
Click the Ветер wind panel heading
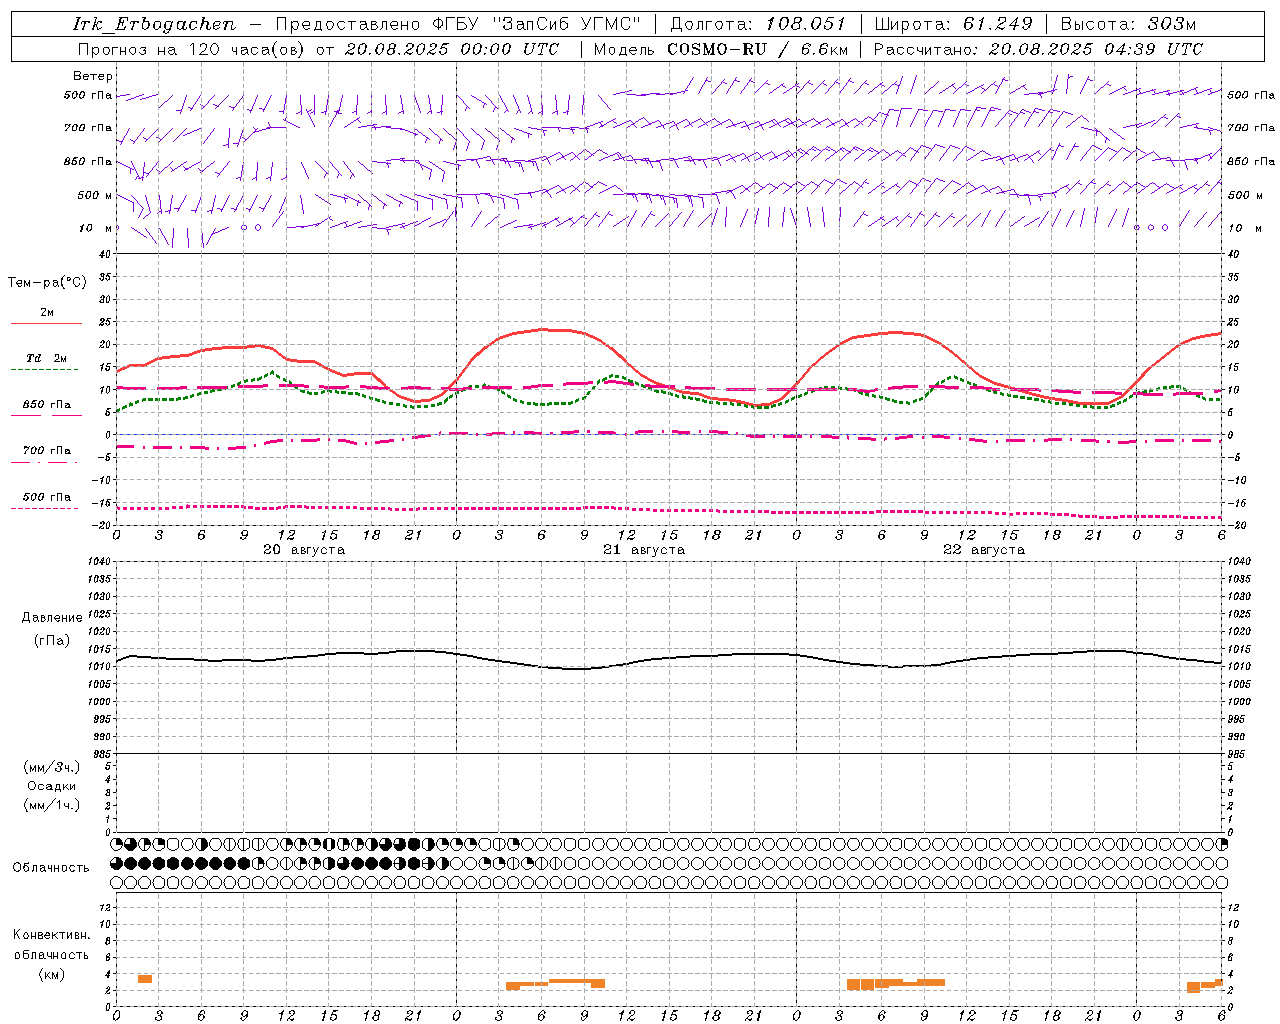point(92,76)
